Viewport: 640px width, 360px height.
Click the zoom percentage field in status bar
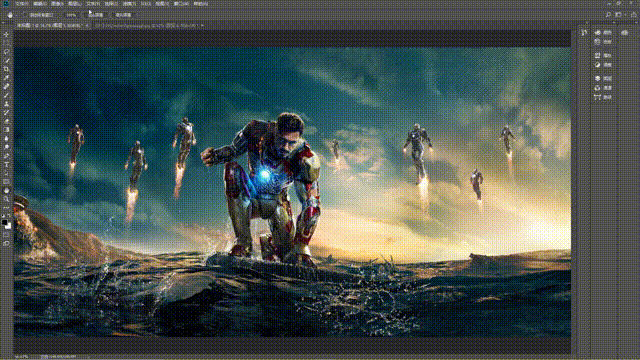click(x=21, y=357)
